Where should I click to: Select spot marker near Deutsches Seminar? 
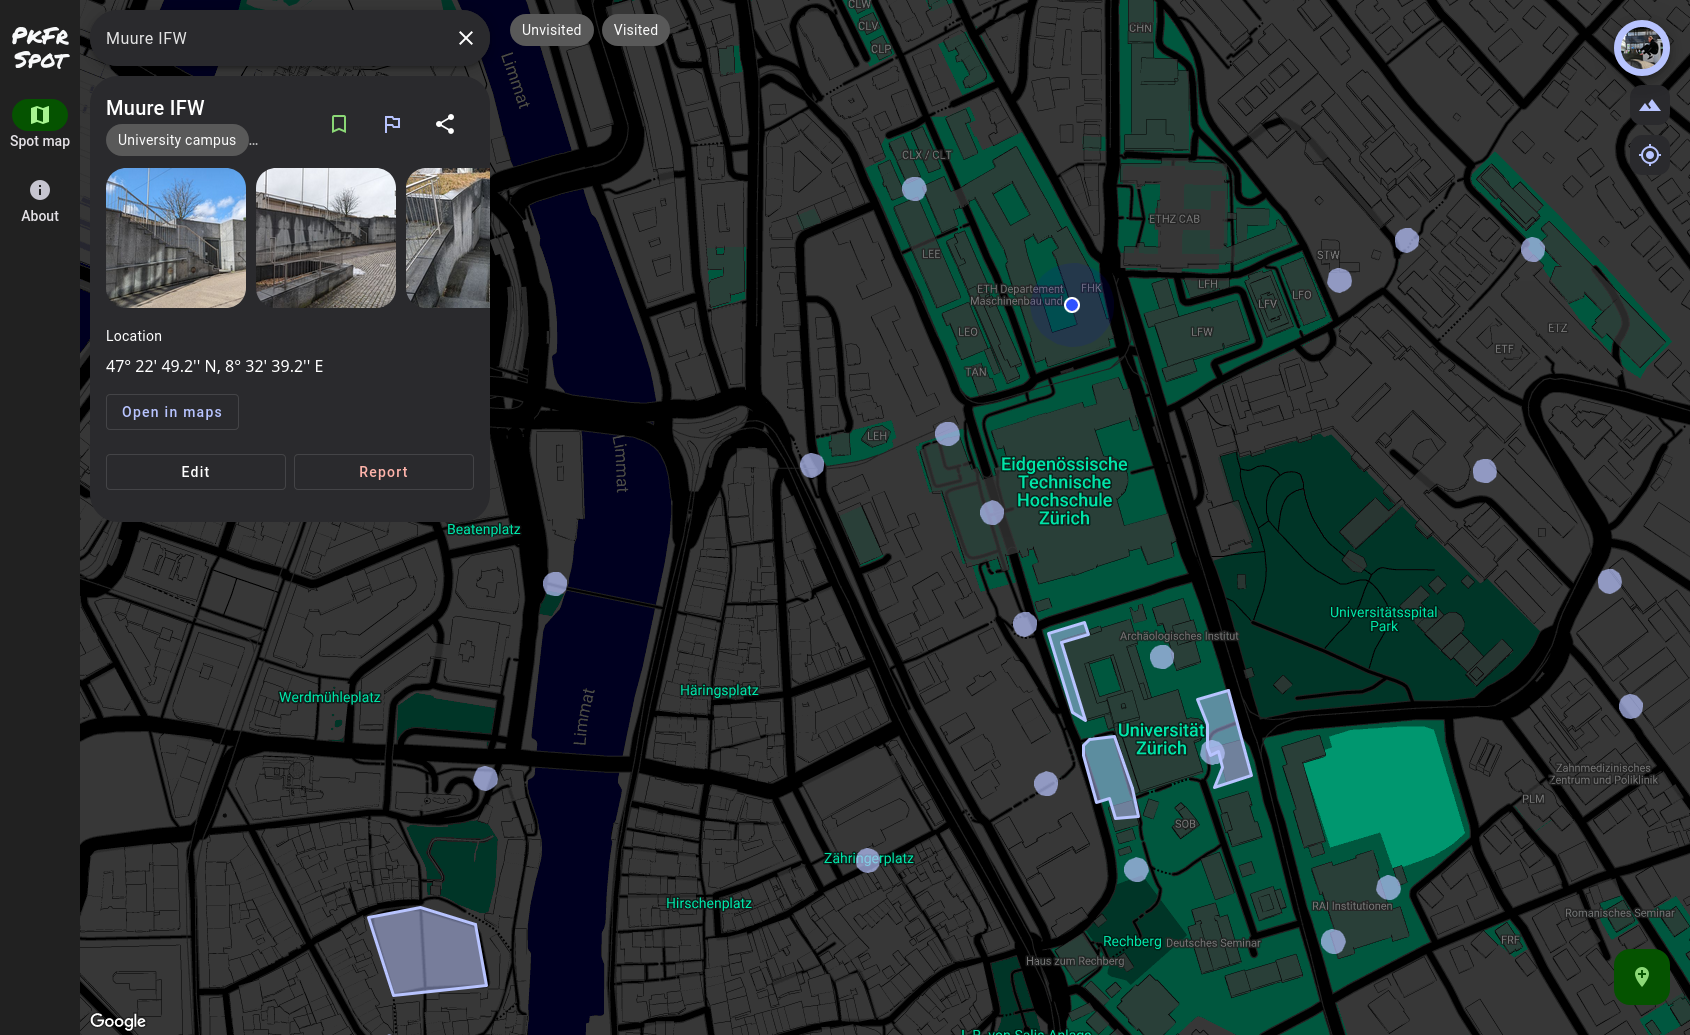1333,941
